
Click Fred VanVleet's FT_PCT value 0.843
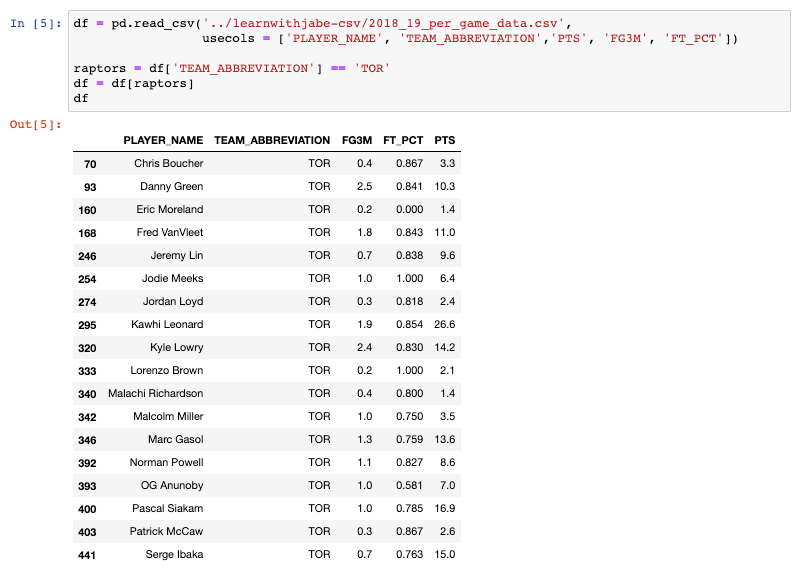point(409,233)
